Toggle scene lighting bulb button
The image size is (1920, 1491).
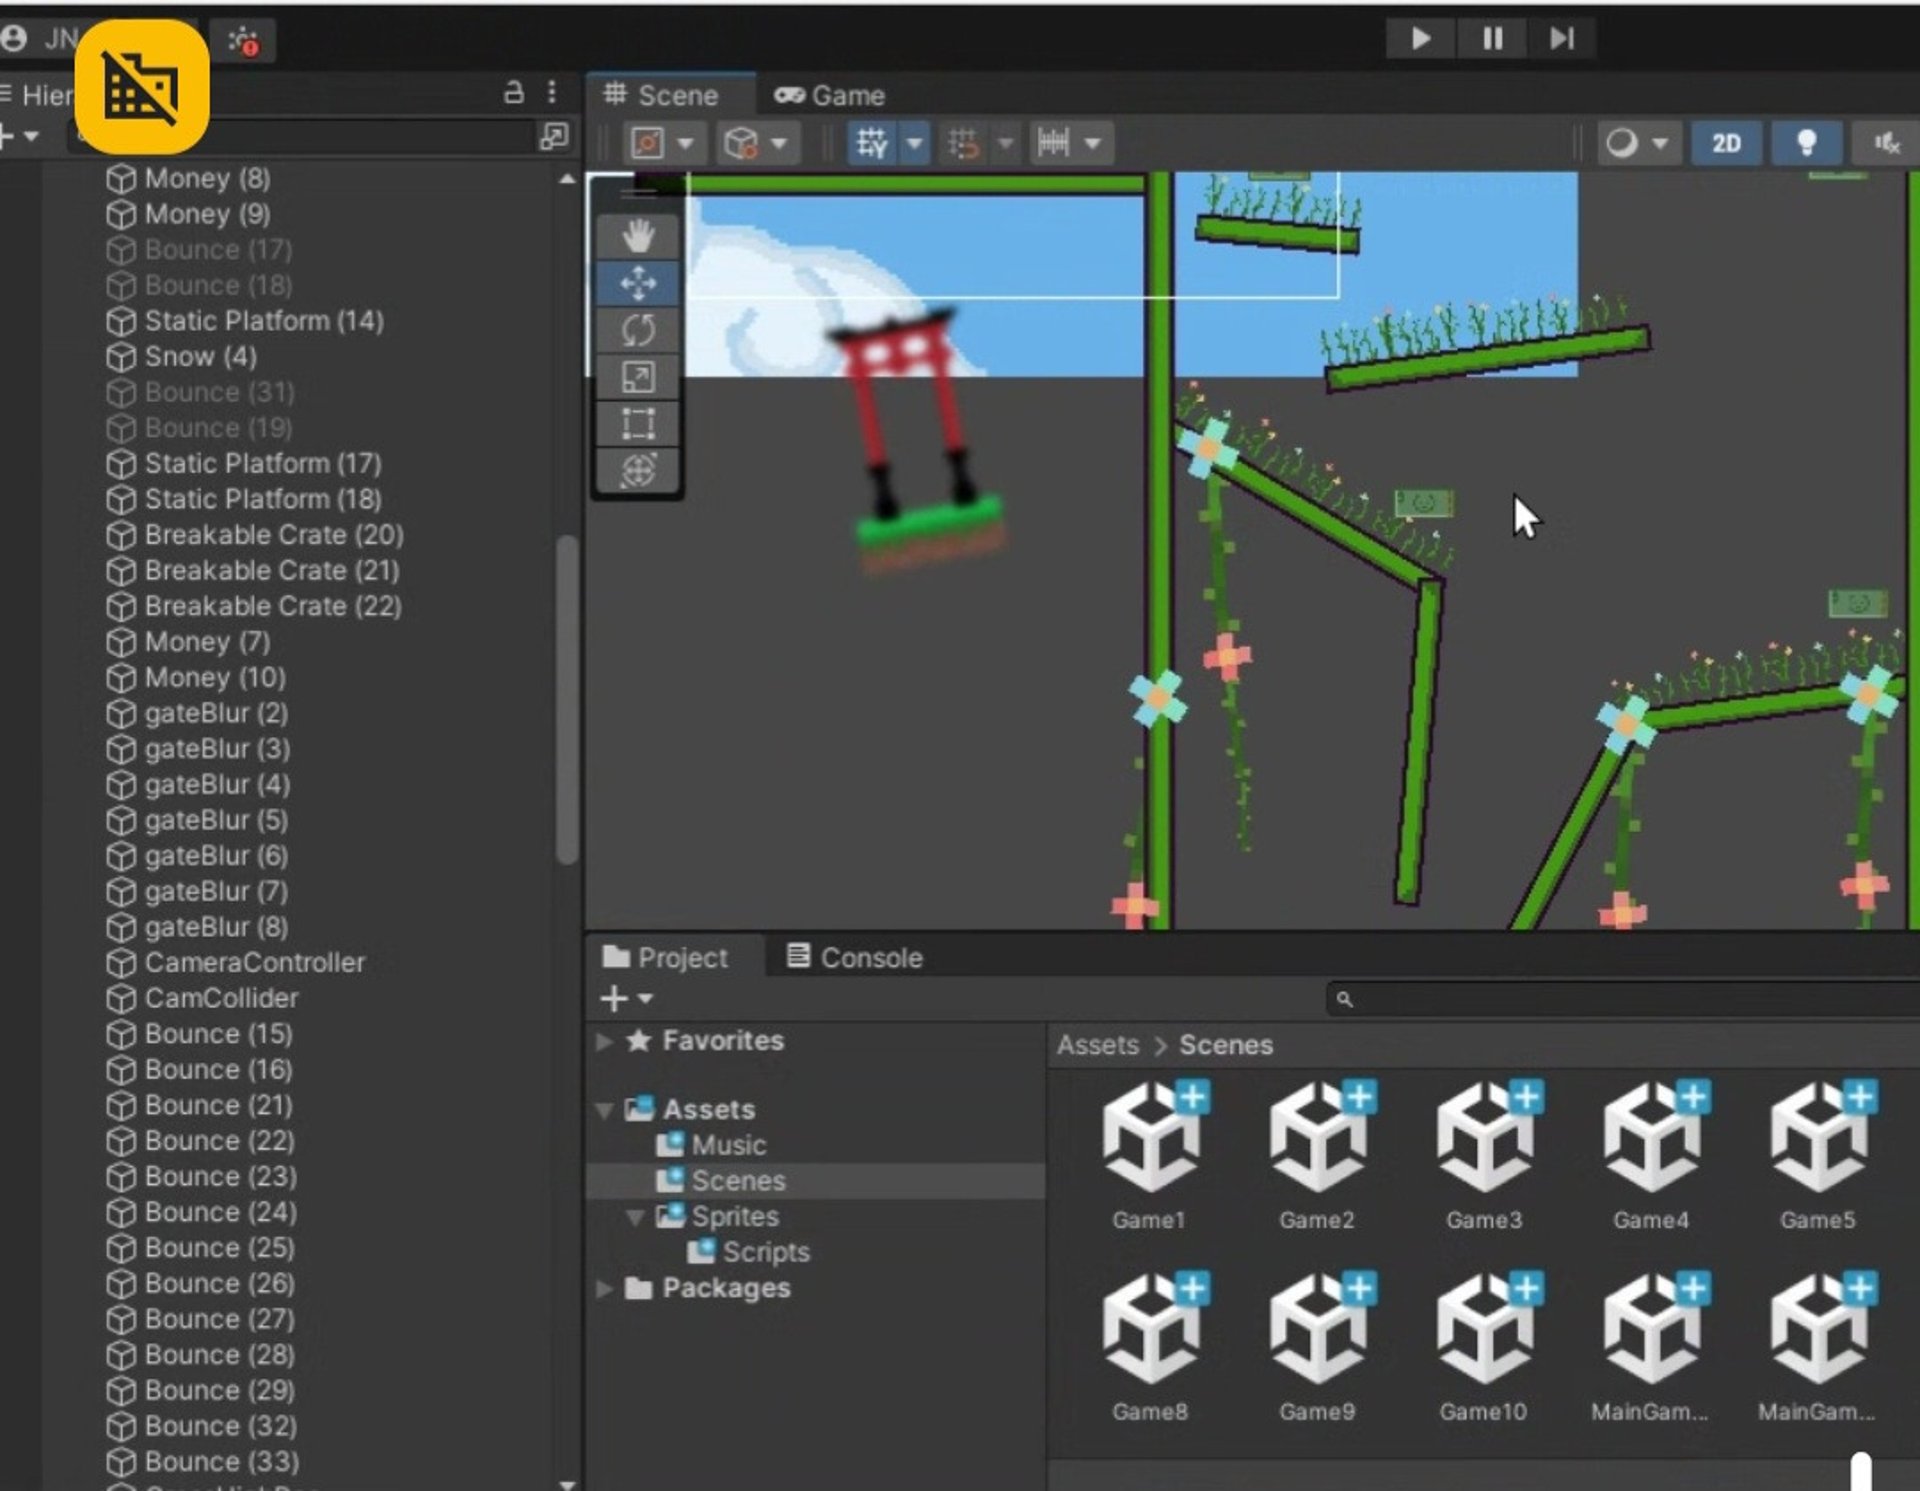(x=1806, y=143)
